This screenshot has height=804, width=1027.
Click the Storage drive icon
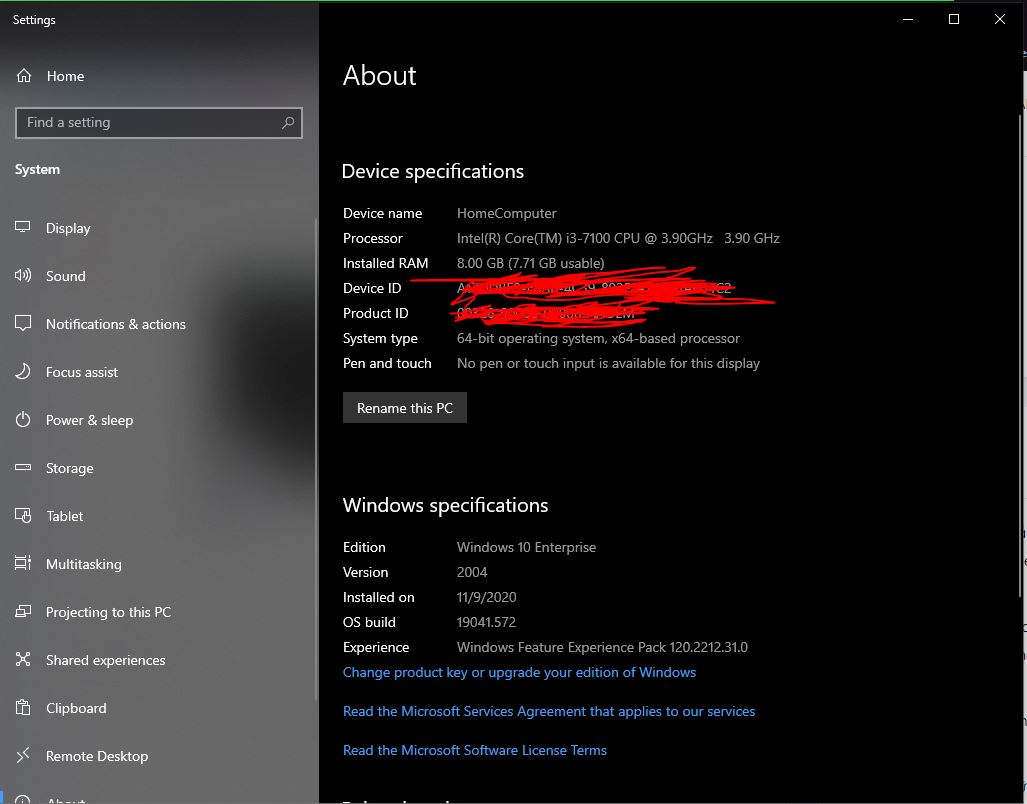[x=23, y=468]
